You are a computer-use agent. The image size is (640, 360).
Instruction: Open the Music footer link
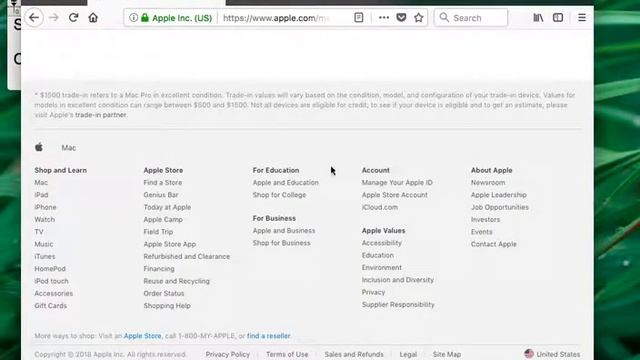(44, 244)
